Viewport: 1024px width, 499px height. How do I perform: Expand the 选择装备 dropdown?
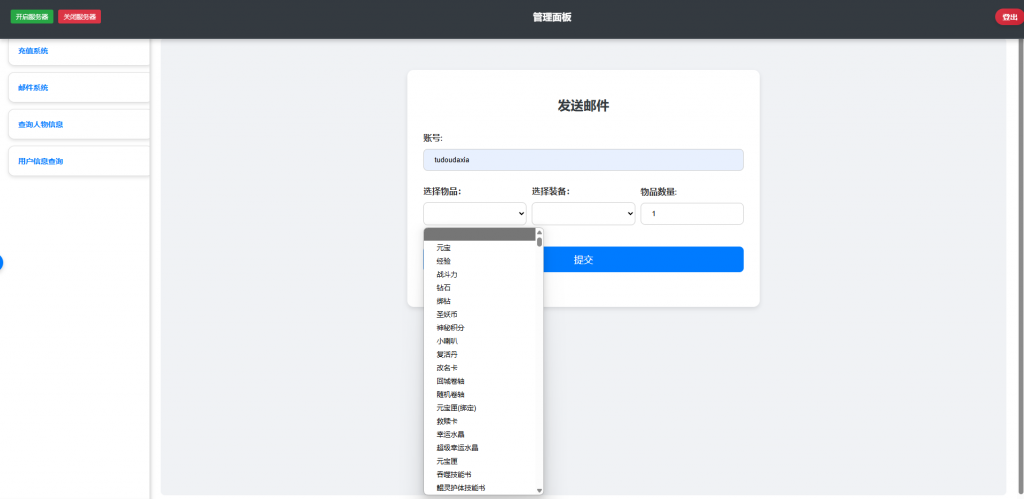coord(583,214)
